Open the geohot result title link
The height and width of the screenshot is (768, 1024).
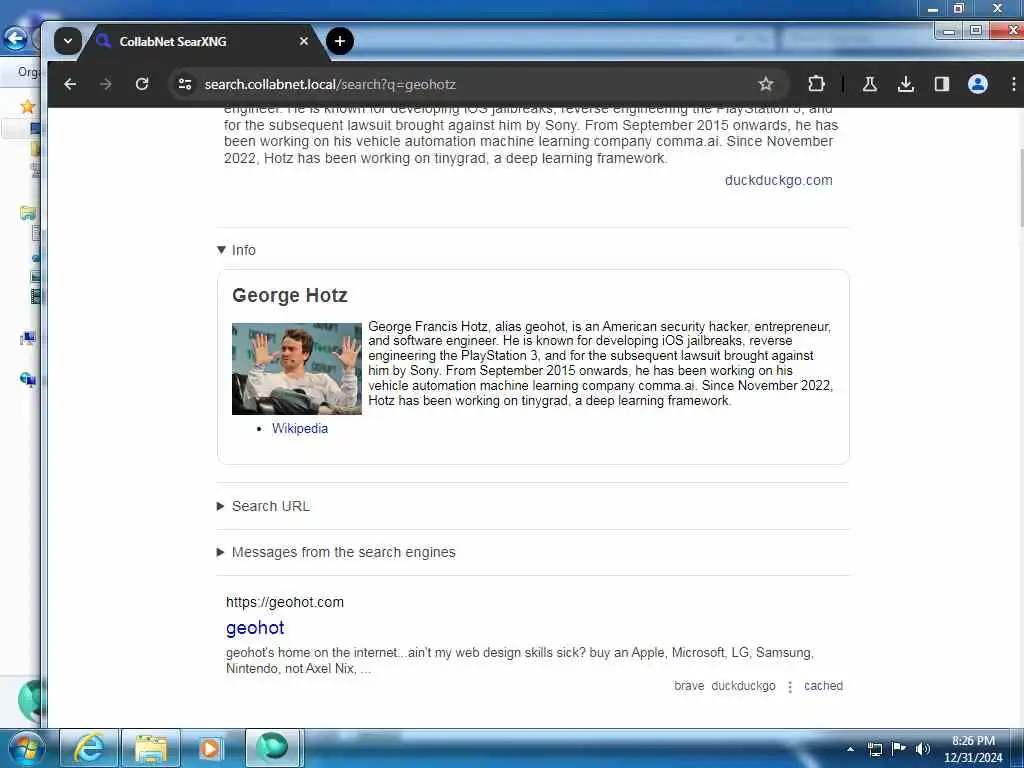tap(255, 628)
